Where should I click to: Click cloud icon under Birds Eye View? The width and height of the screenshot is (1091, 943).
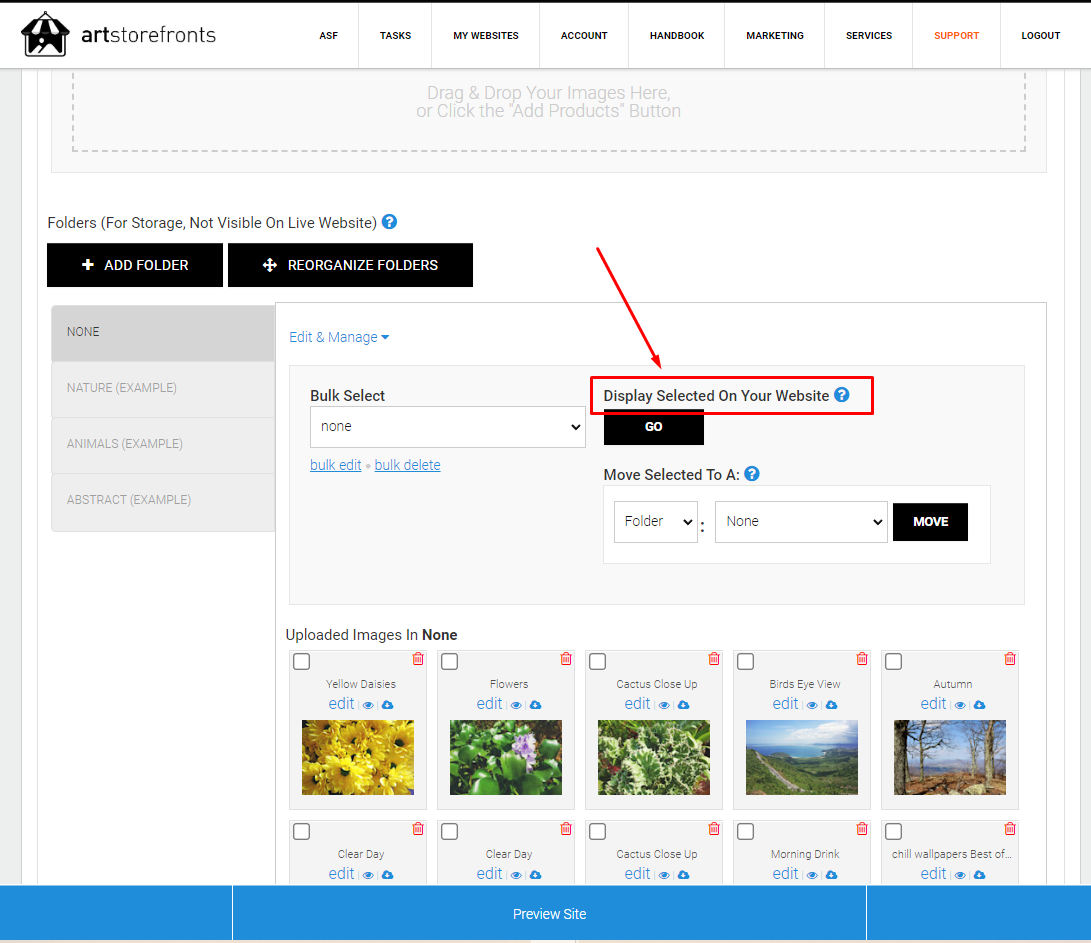tap(831, 705)
